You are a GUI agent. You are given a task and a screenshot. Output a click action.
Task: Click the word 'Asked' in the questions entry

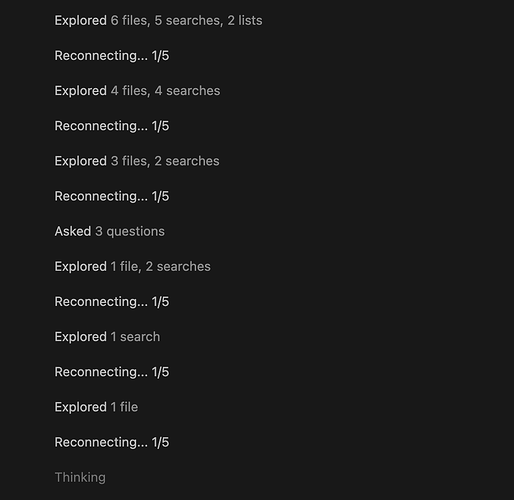73,231
